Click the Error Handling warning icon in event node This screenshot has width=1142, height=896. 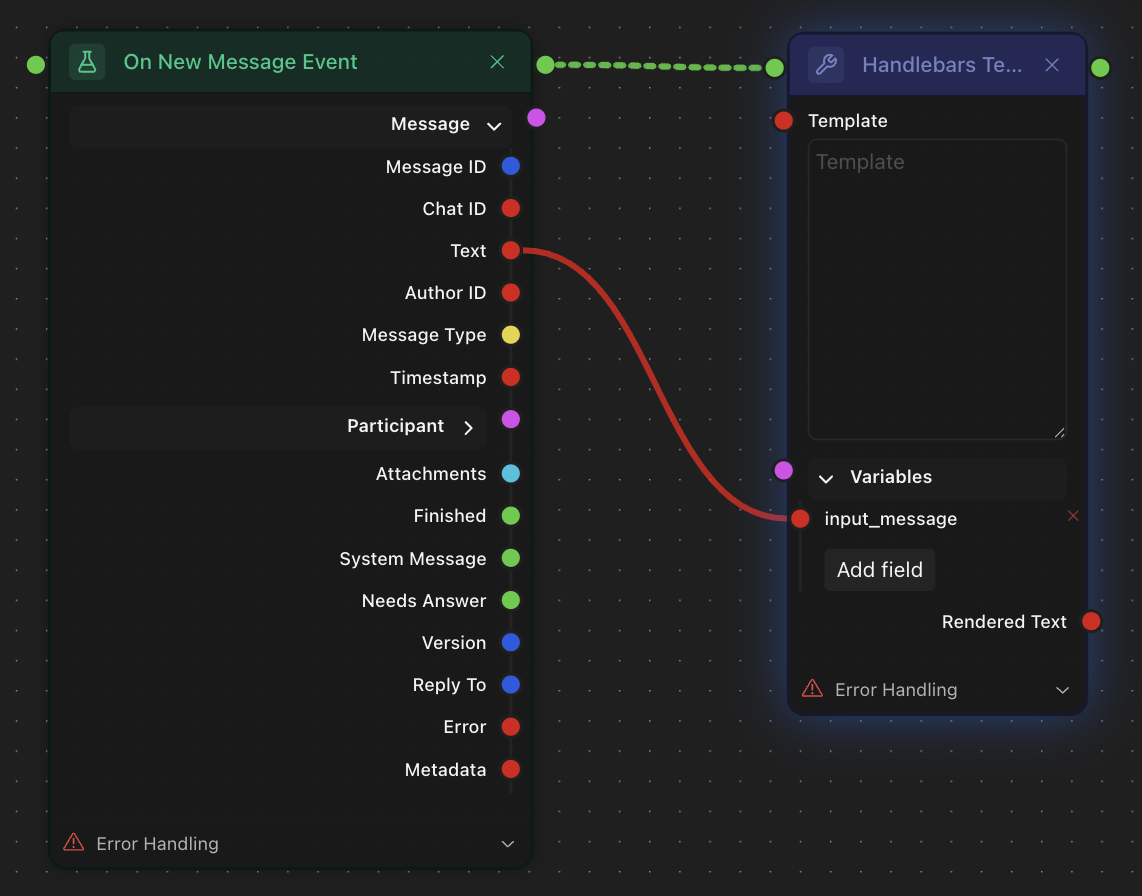[74, 843]
